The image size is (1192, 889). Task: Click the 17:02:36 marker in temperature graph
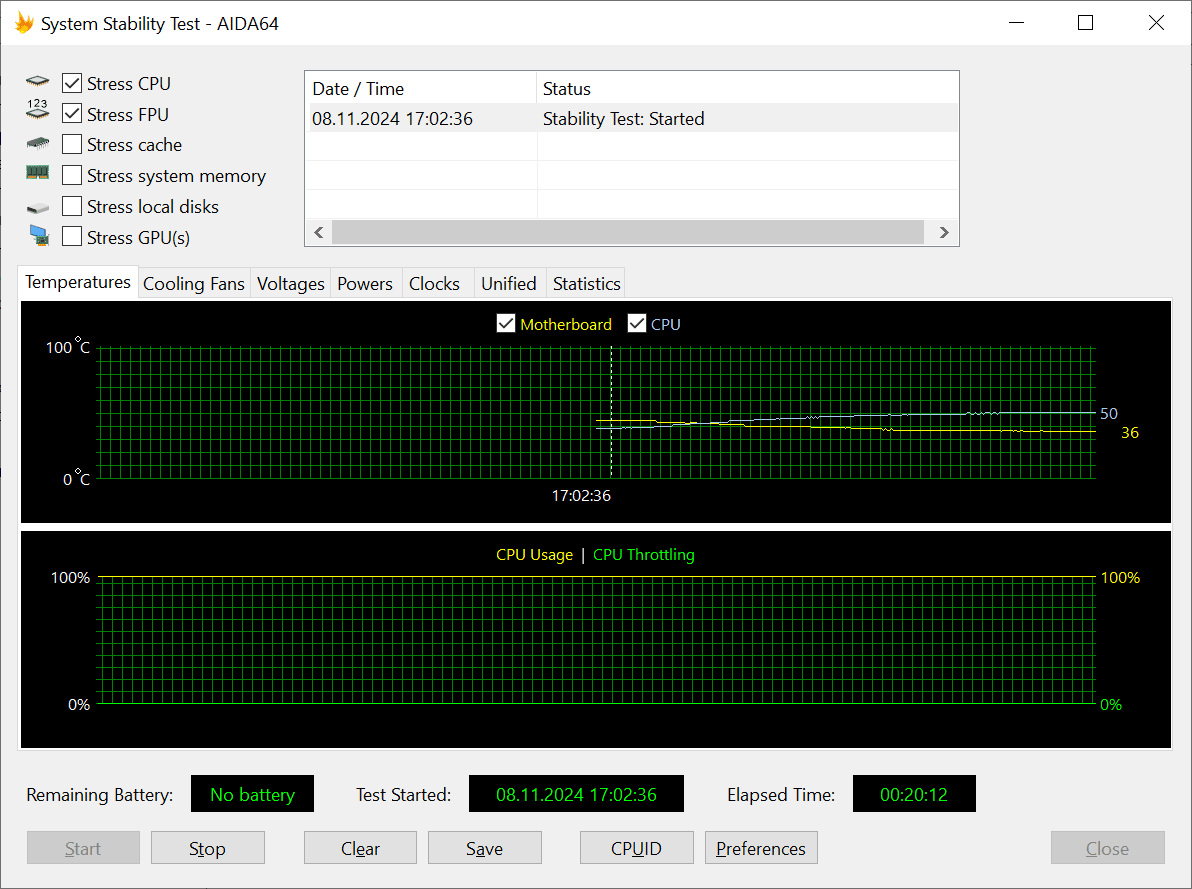[581, 495]
